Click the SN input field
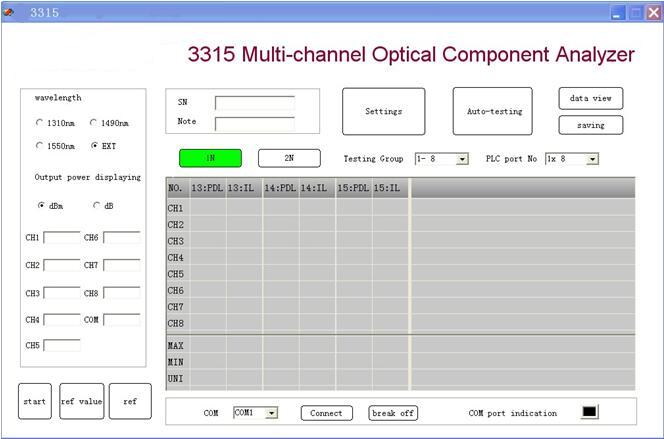Viewport: 664px width, 439px height. click(254, 102)
